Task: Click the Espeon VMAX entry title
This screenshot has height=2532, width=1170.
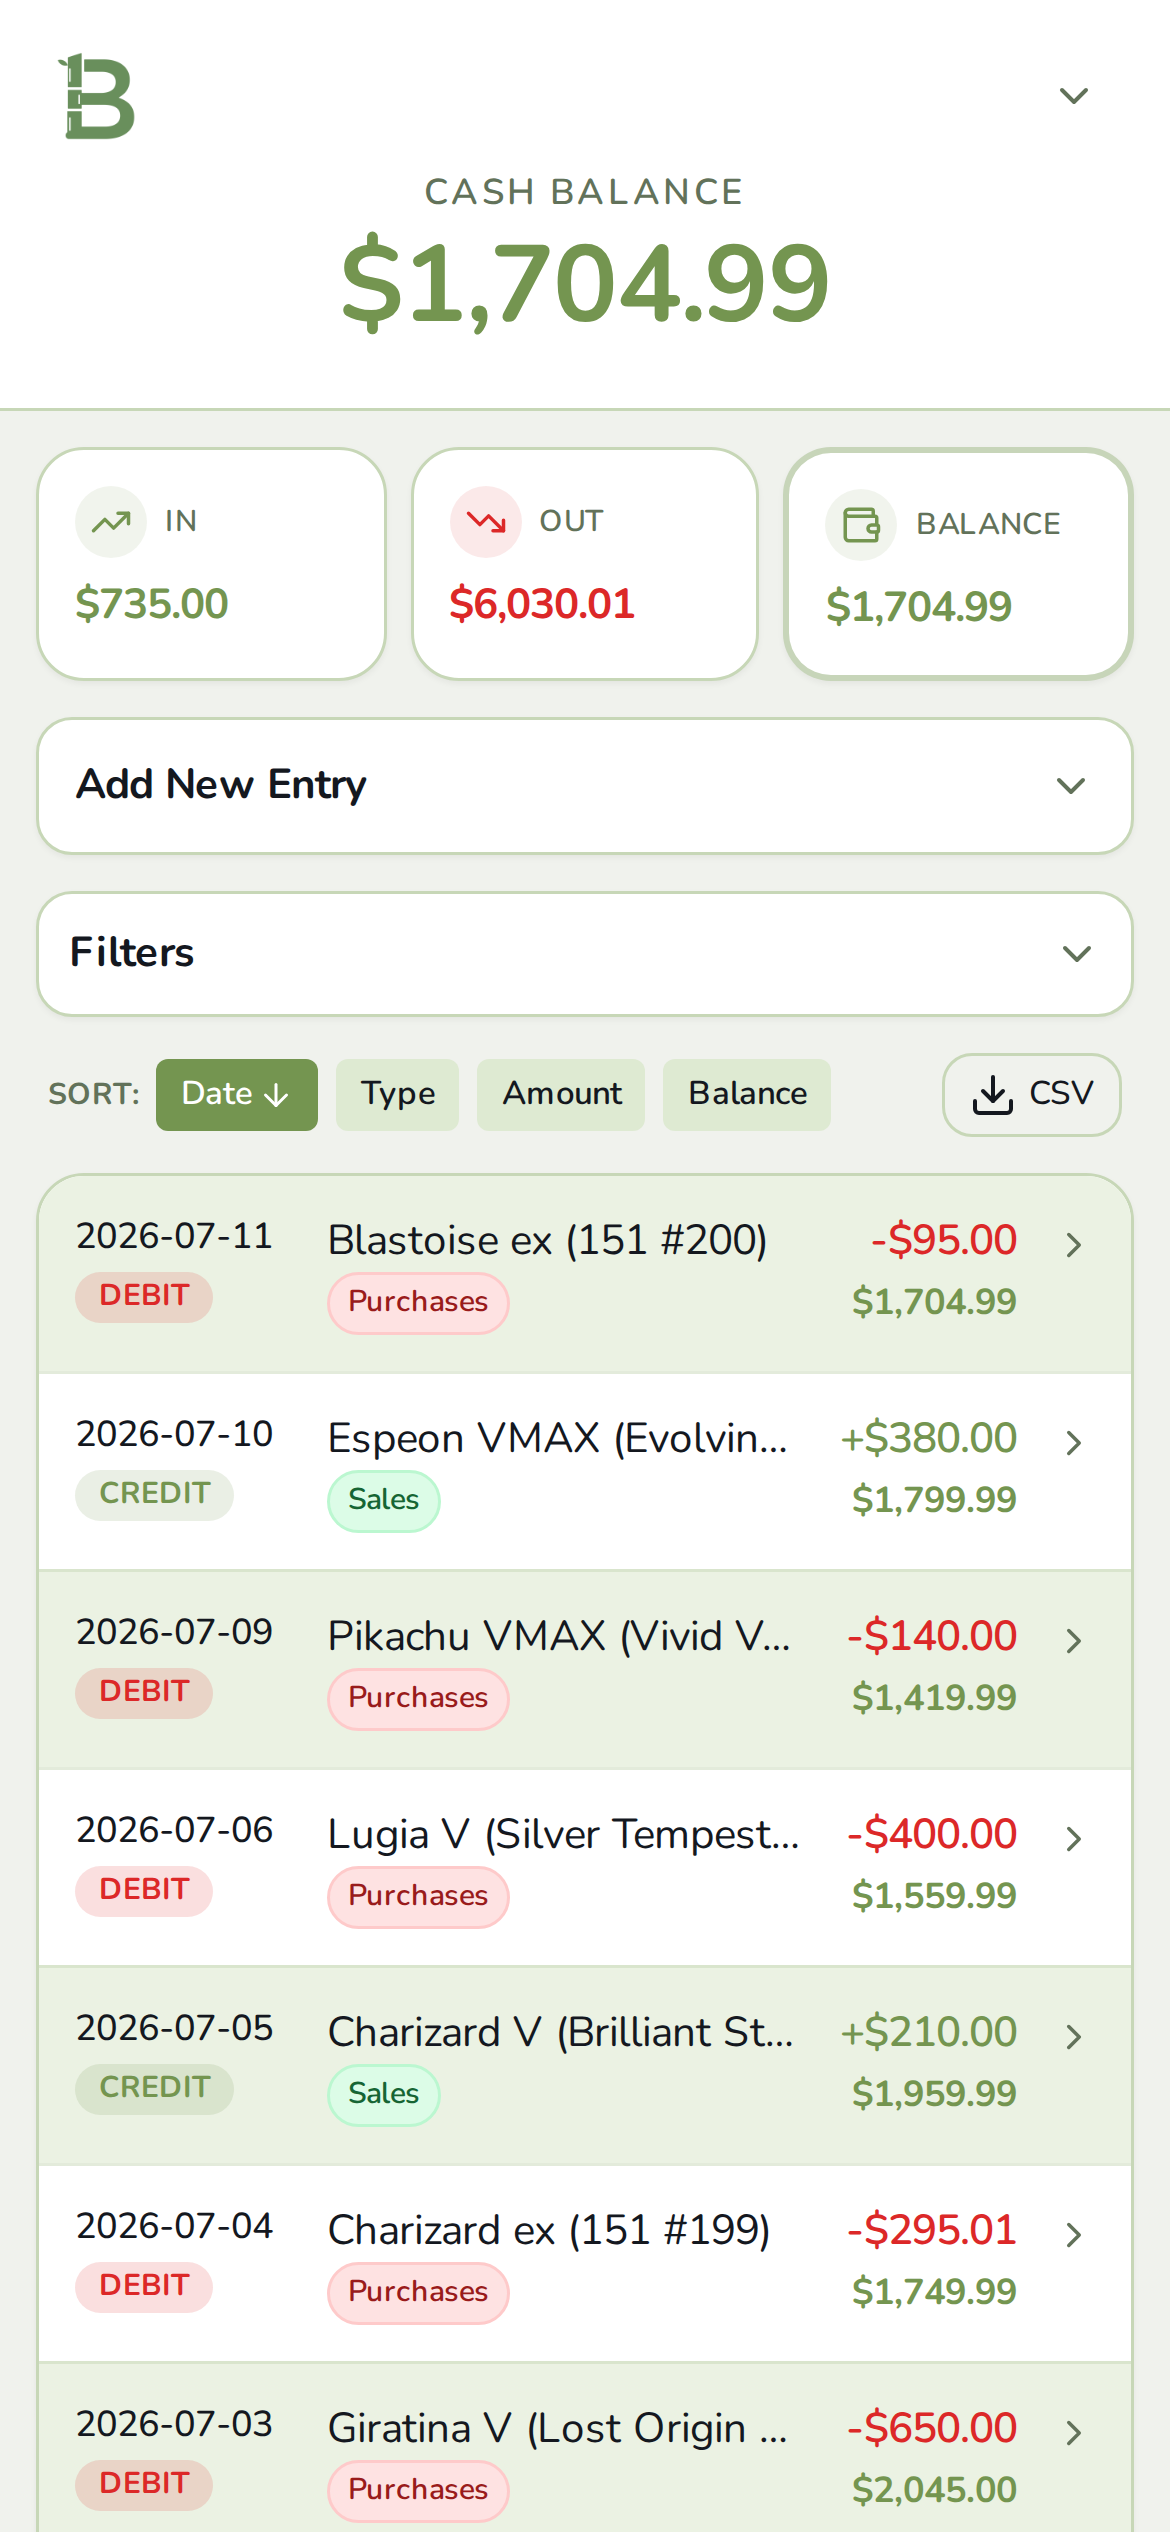Action: [x=558, y=1438]
